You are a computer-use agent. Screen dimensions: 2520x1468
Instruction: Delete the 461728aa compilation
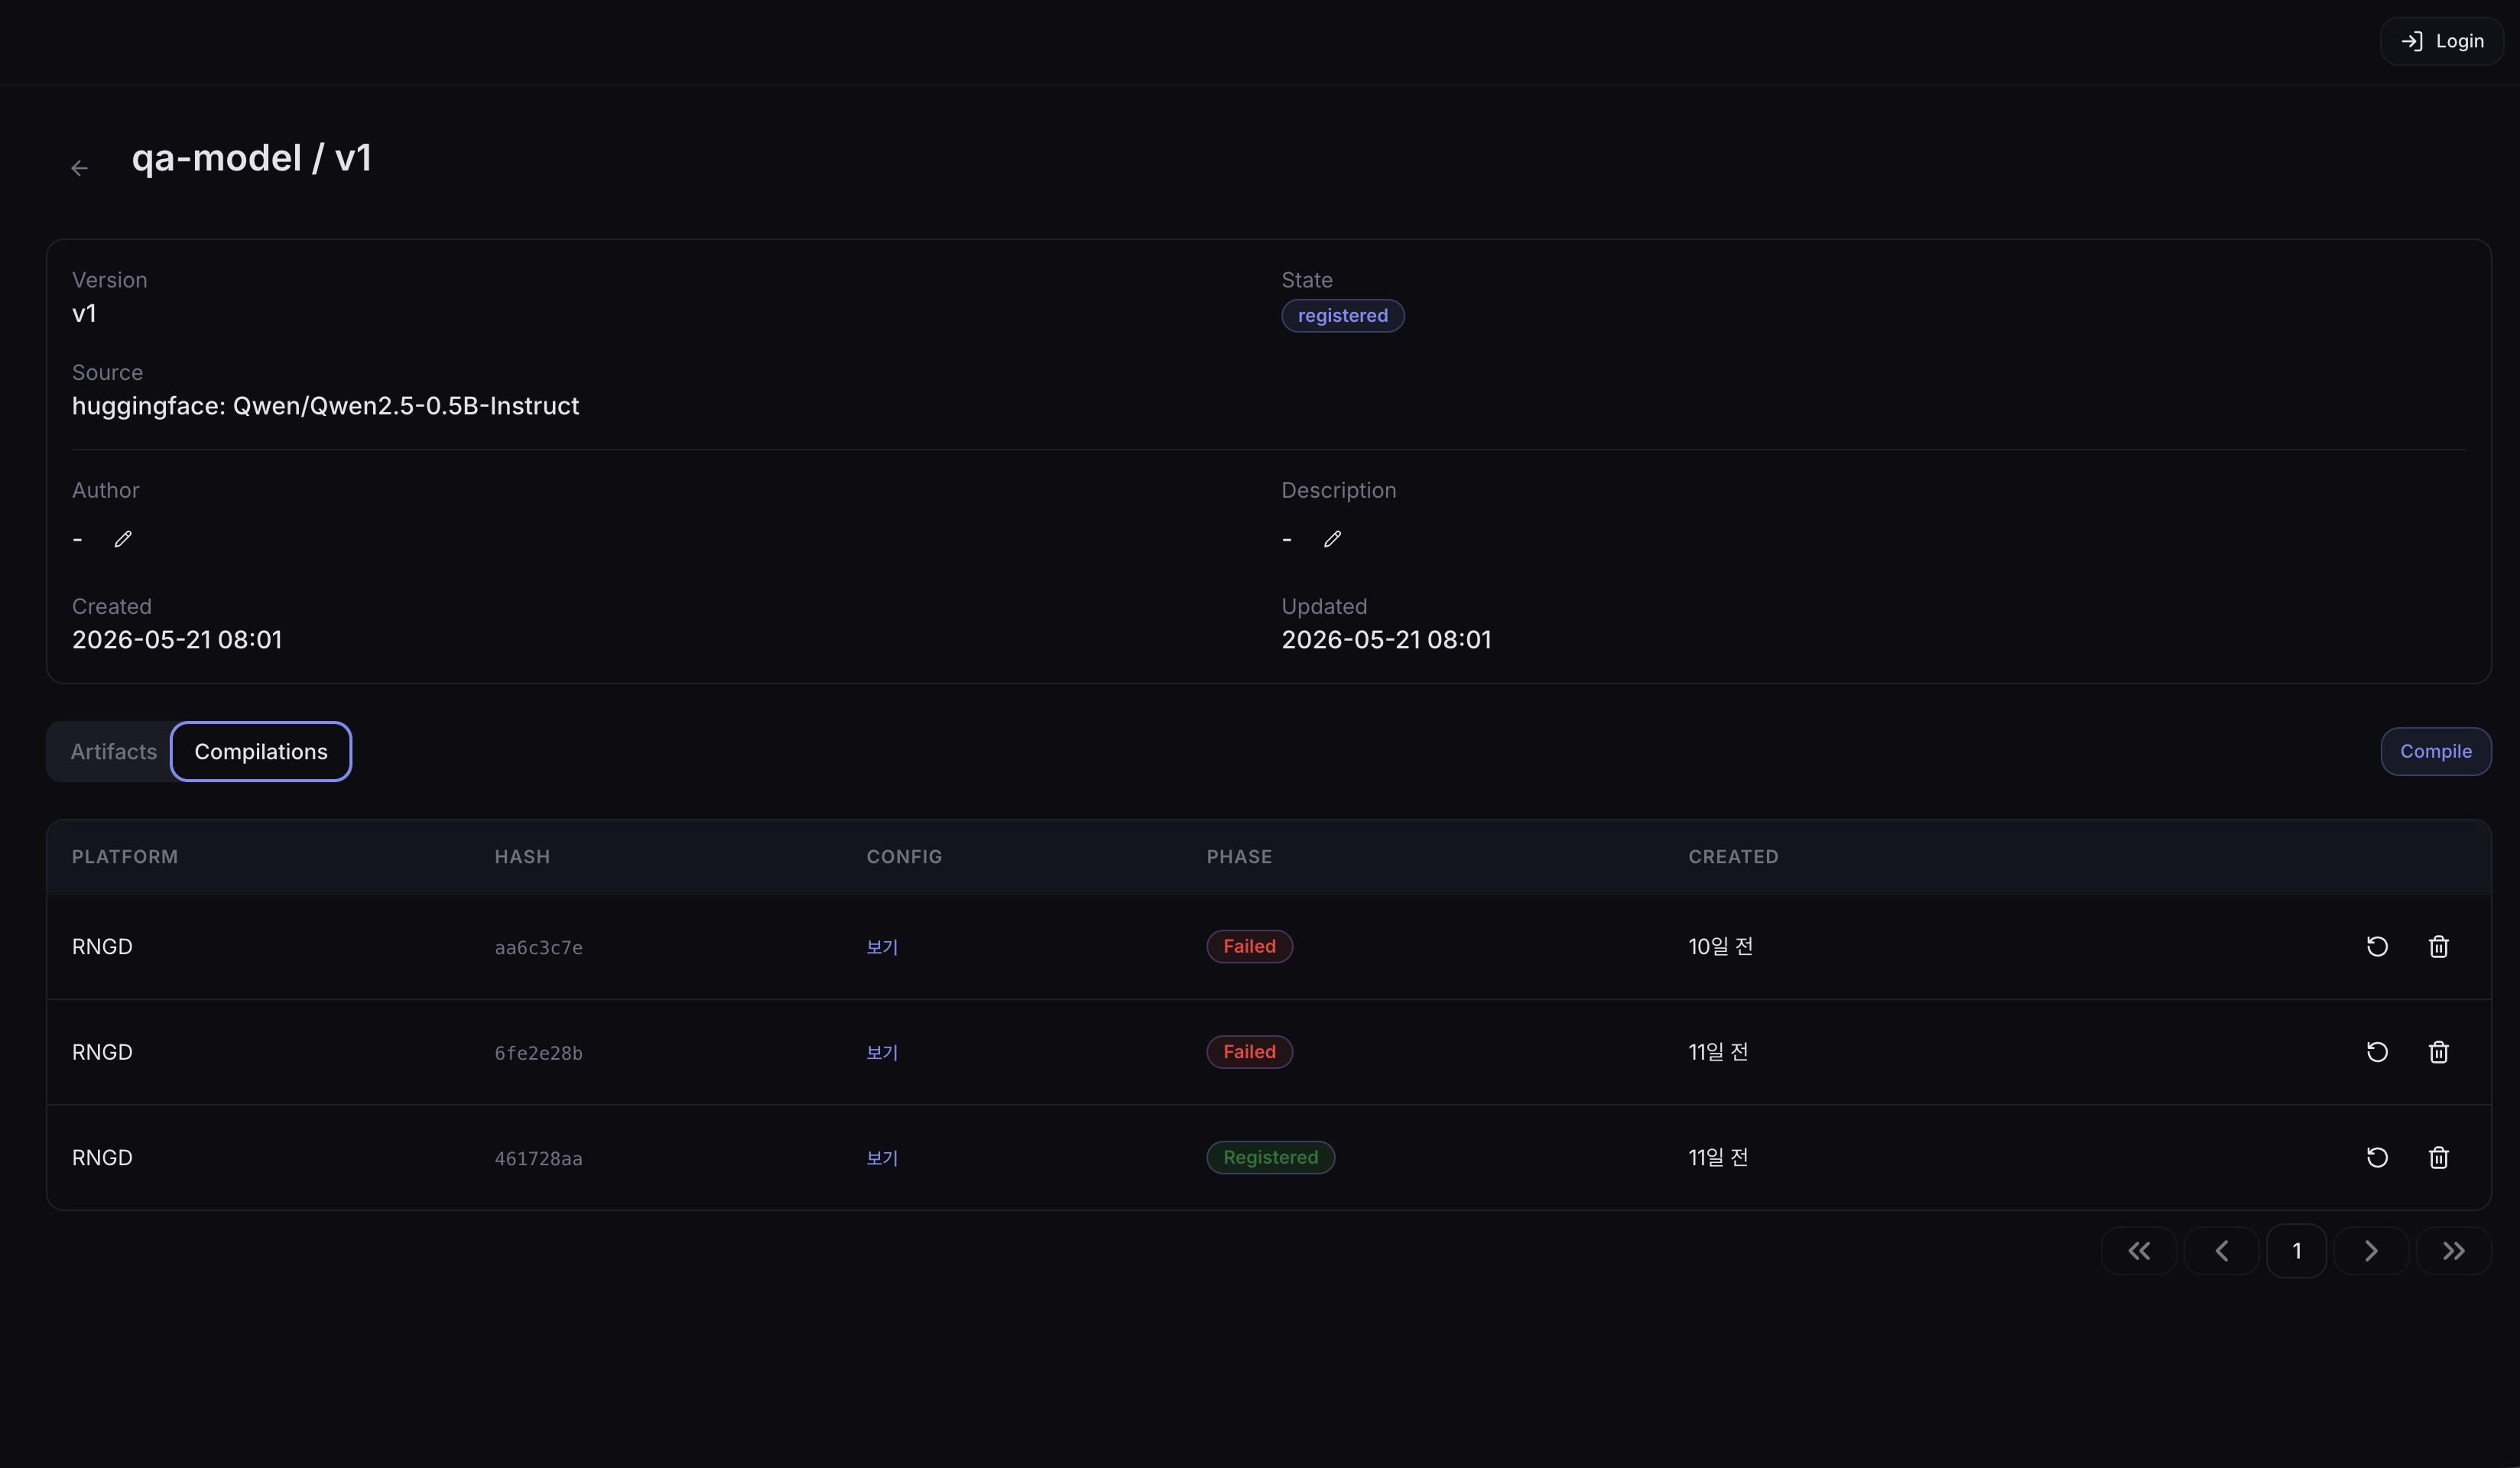point(2438,1157)
